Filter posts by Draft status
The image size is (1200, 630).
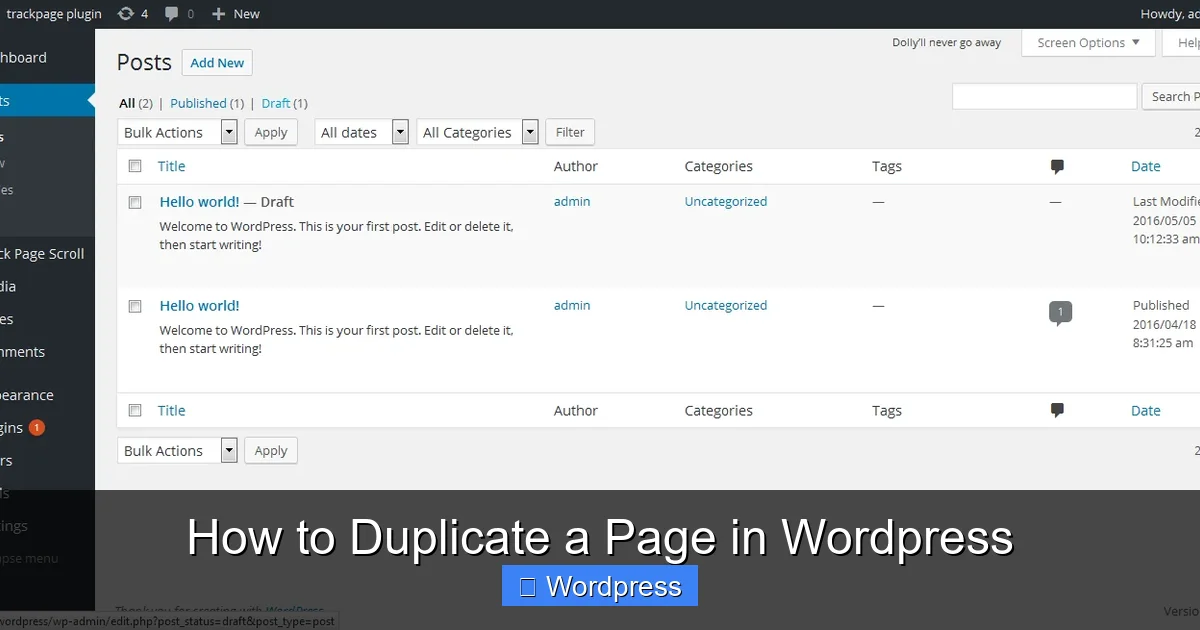pyautogui.click(x=276, y=103)
